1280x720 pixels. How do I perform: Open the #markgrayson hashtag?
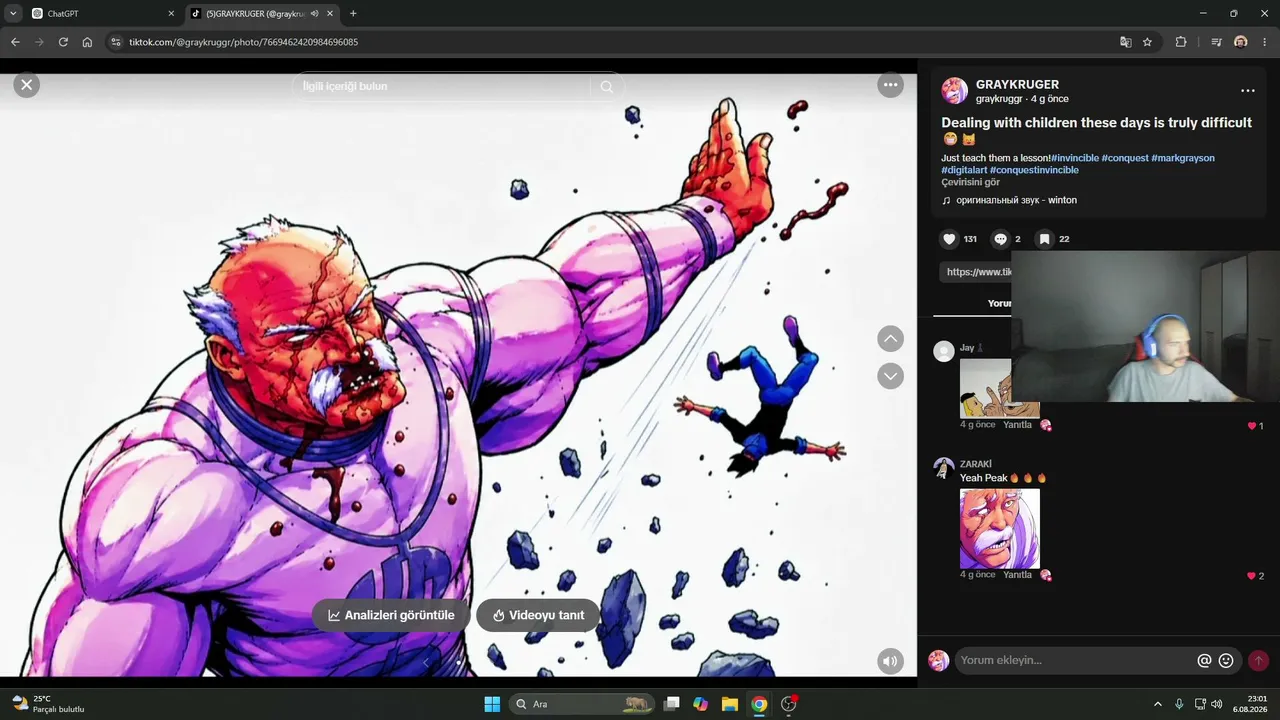[1183, 158]
